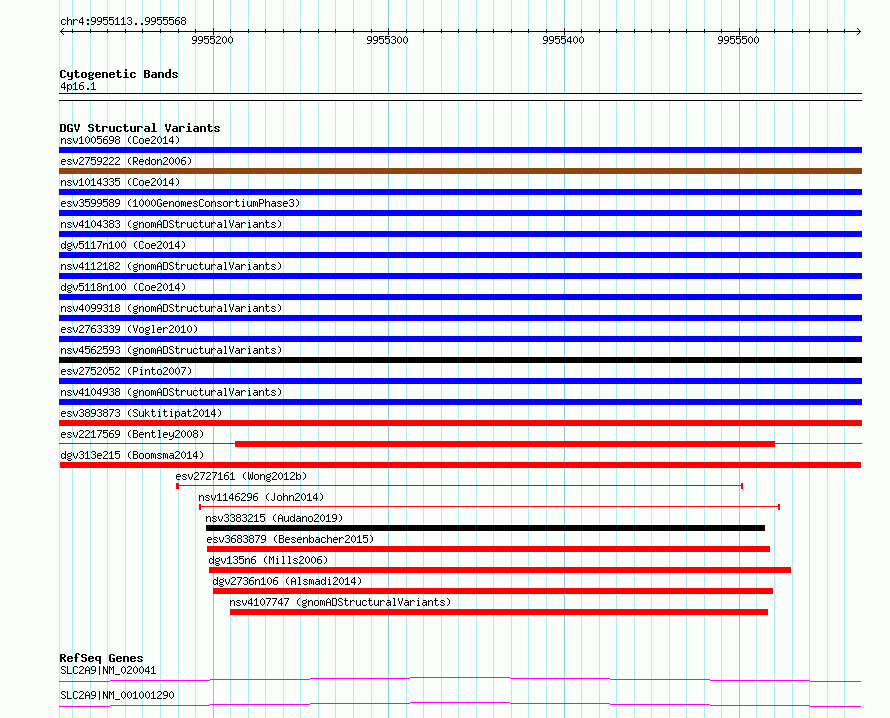This screenshot has height=718, width=890.
Task: Click the dgv5117n100 (Coe2014) label
Action: coord(123,245)
